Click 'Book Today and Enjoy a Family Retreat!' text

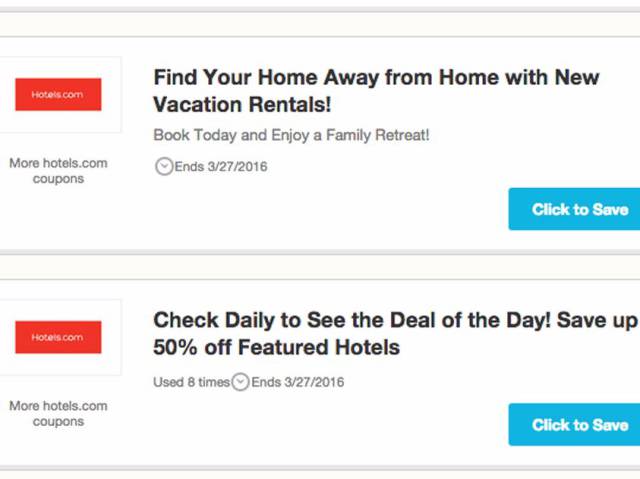(291, 135)
